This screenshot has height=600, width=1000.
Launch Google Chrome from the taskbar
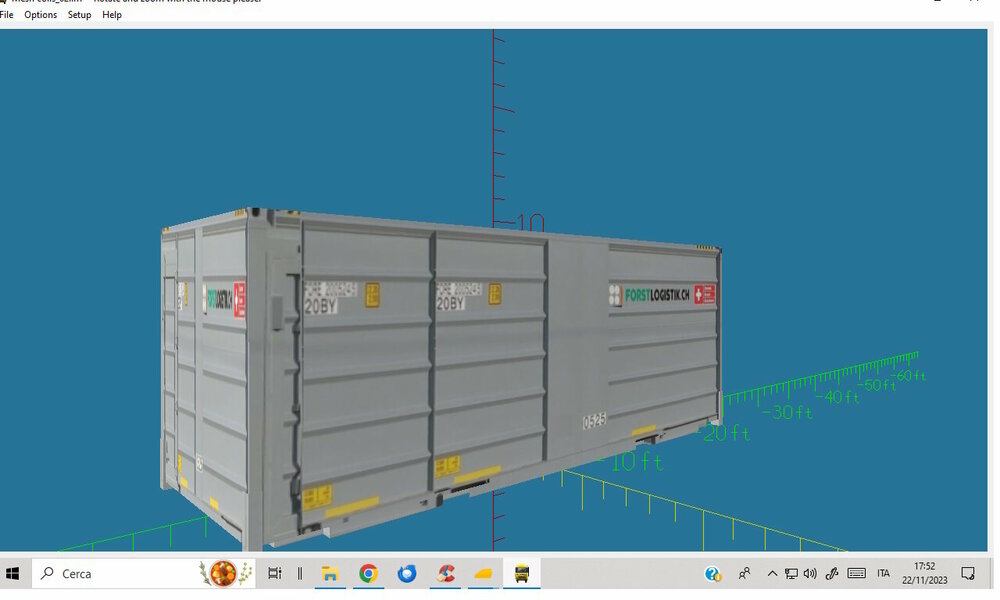pos(368,574)
